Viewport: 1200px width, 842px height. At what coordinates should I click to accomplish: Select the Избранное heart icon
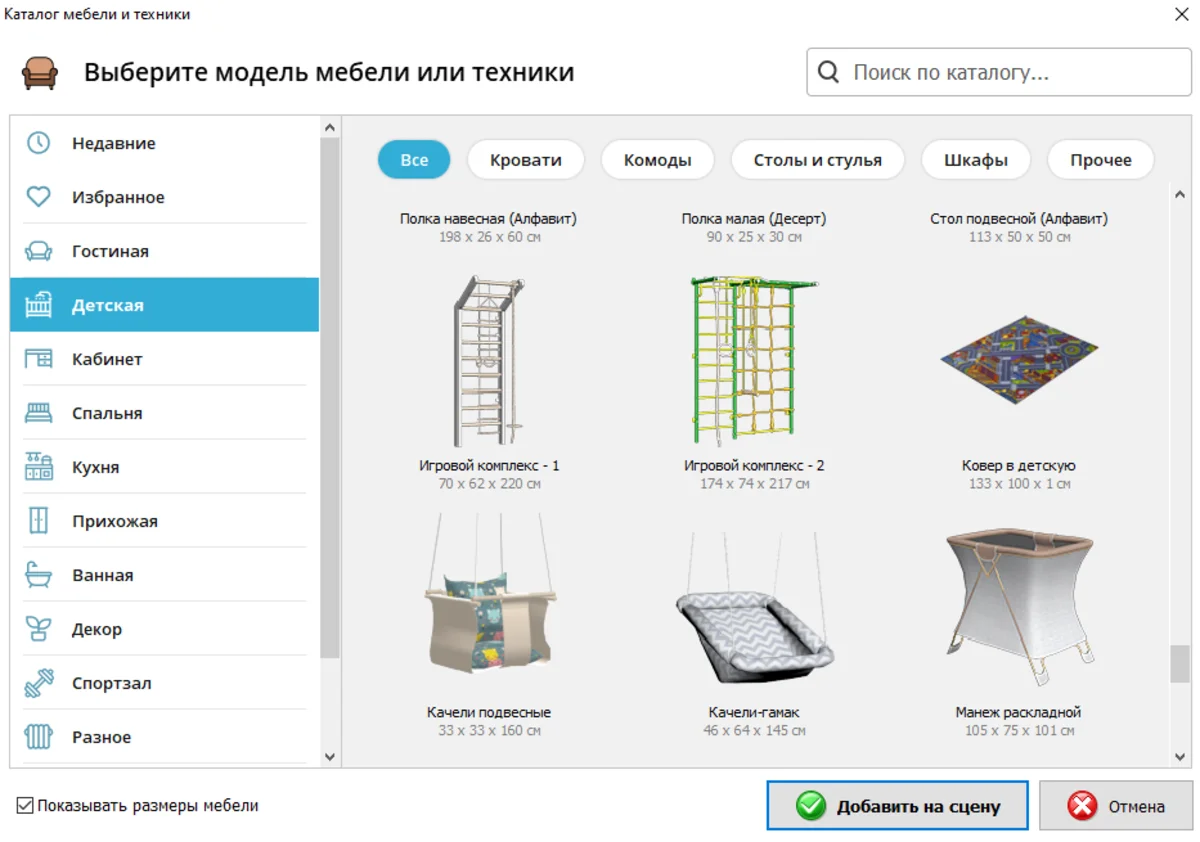point(38,197)
